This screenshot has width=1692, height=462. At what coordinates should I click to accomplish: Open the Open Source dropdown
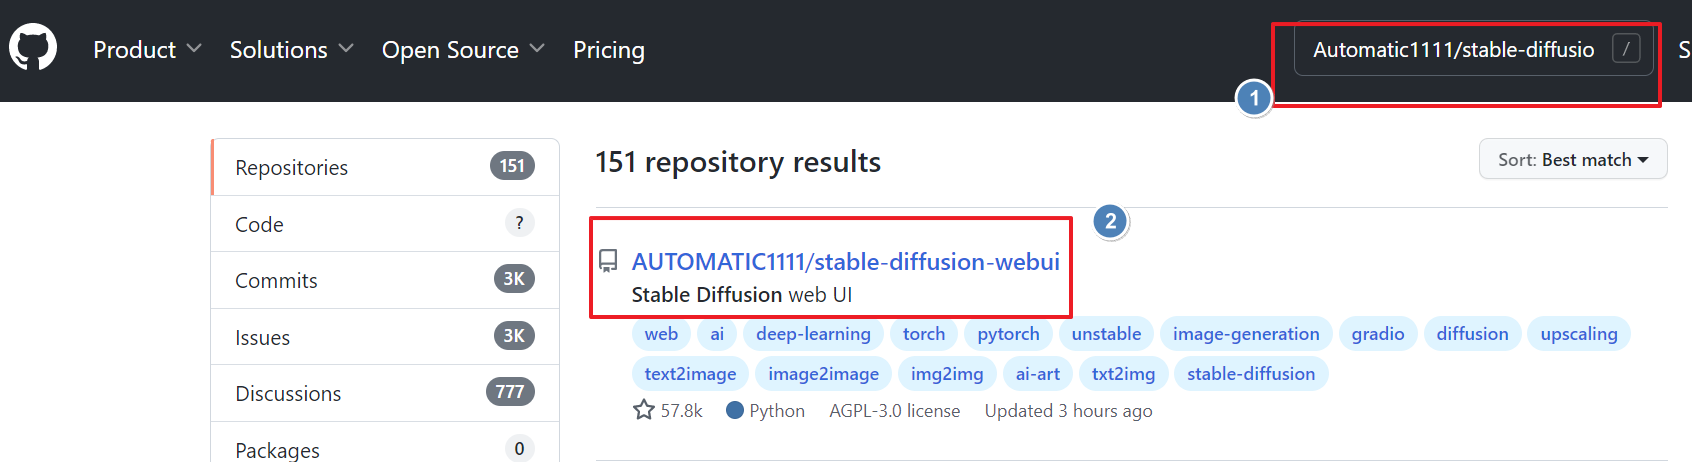point(463,49)
